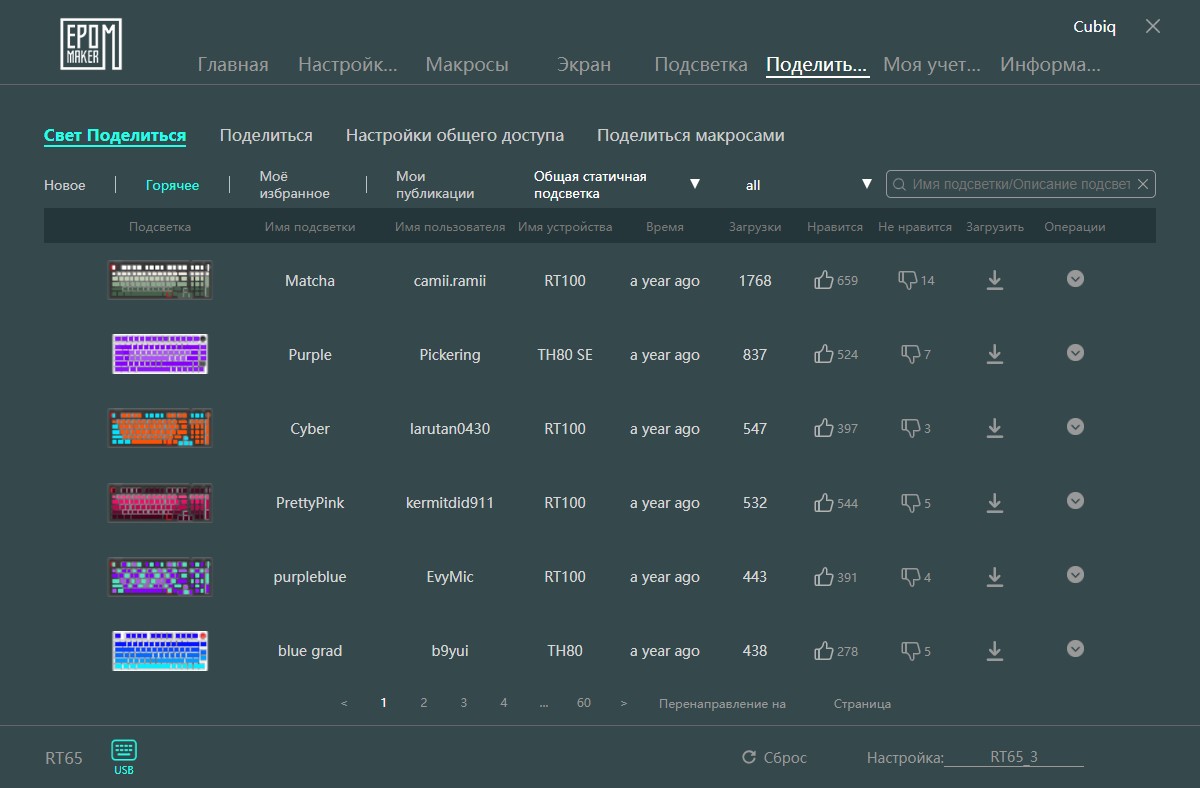Open the Epomaker logo
This screenshot has width=1200, height=788.
(91, 44)
